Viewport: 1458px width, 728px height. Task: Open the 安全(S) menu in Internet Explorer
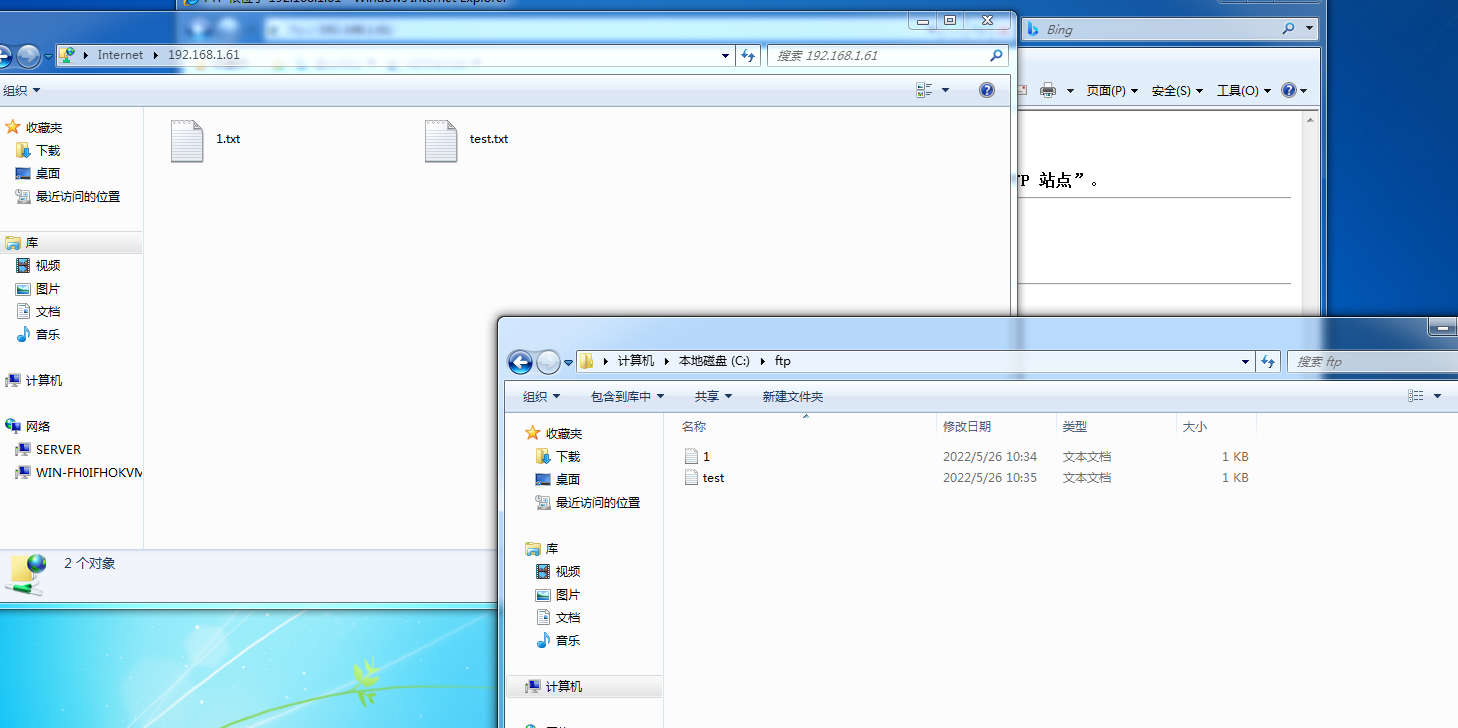tap(1177, 90)
